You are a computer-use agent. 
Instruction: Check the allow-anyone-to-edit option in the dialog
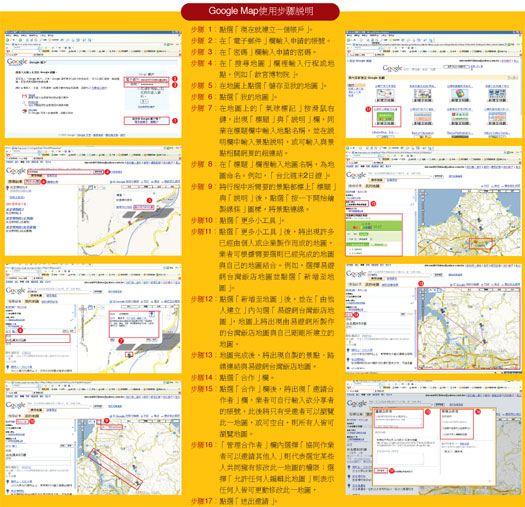444,435
